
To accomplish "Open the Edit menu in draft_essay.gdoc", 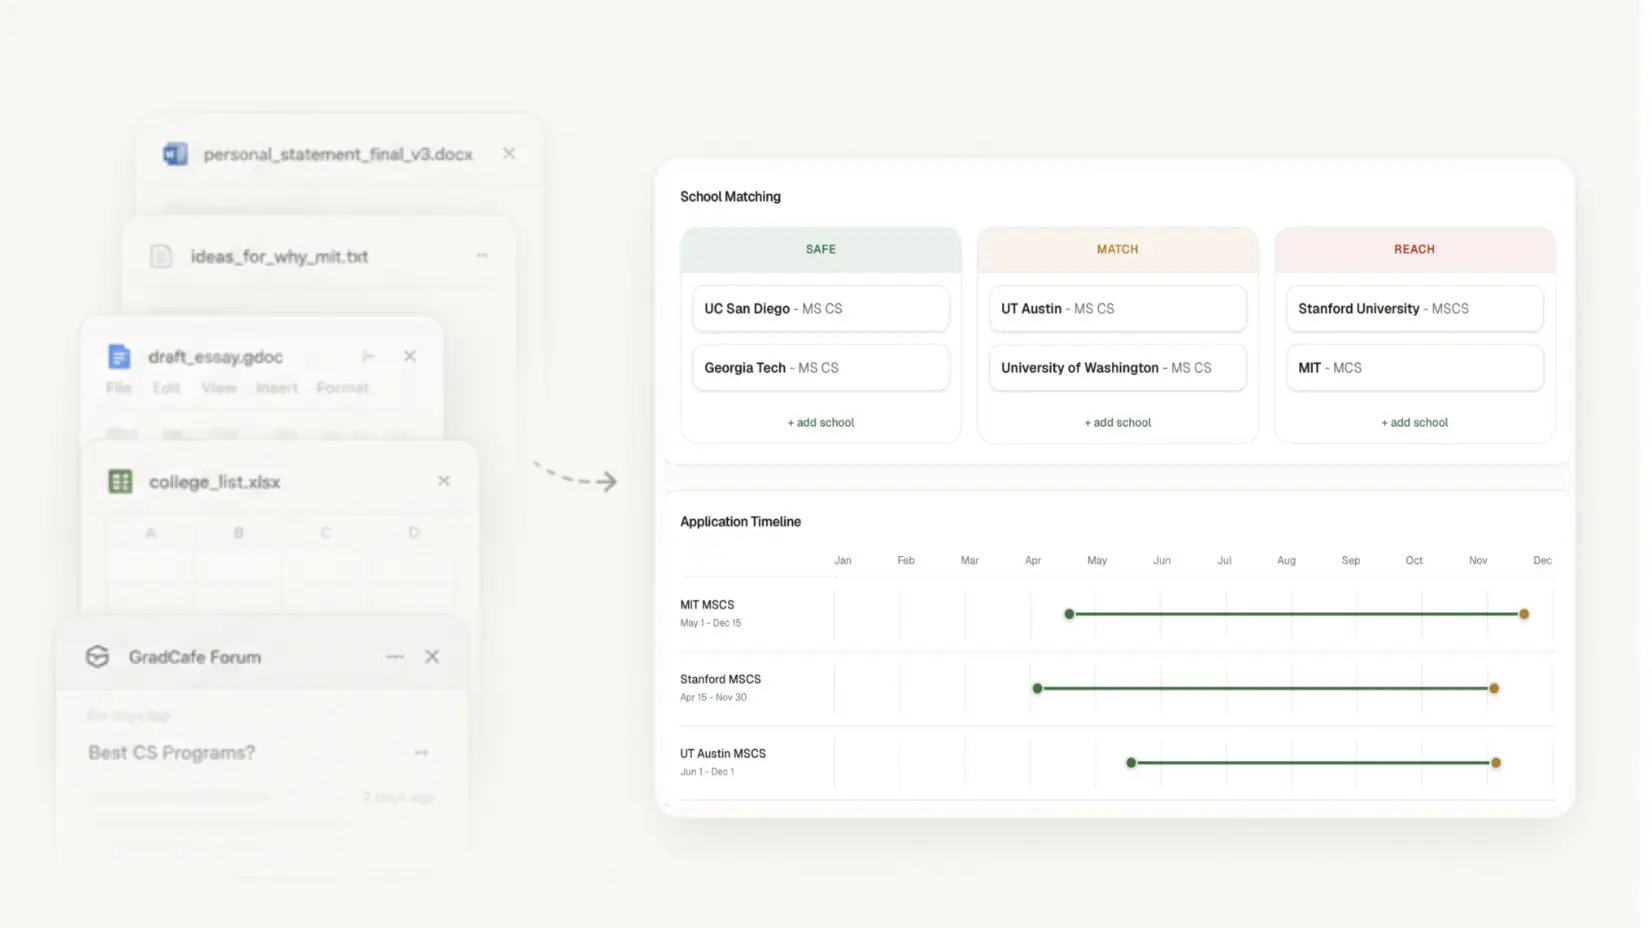I will (166, 388).
